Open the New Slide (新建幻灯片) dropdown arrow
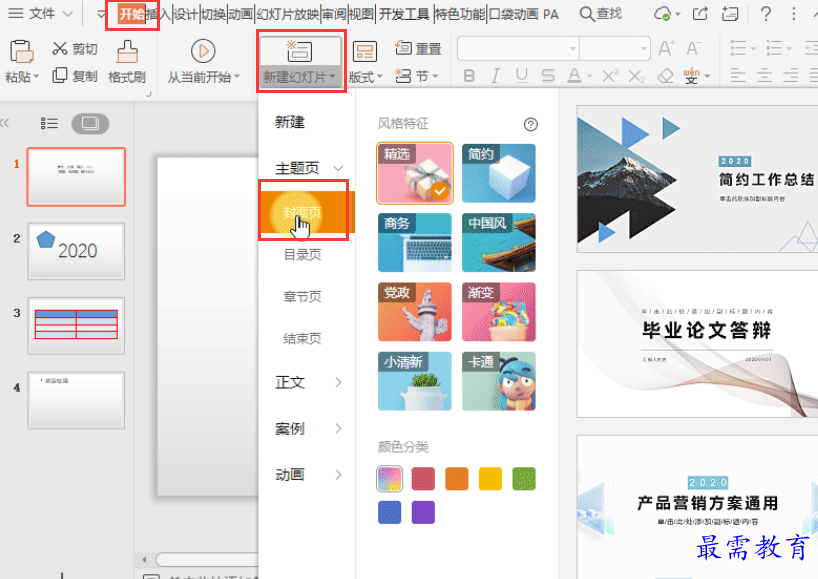Viewport: 818px width, 579px height. [332, 77]
